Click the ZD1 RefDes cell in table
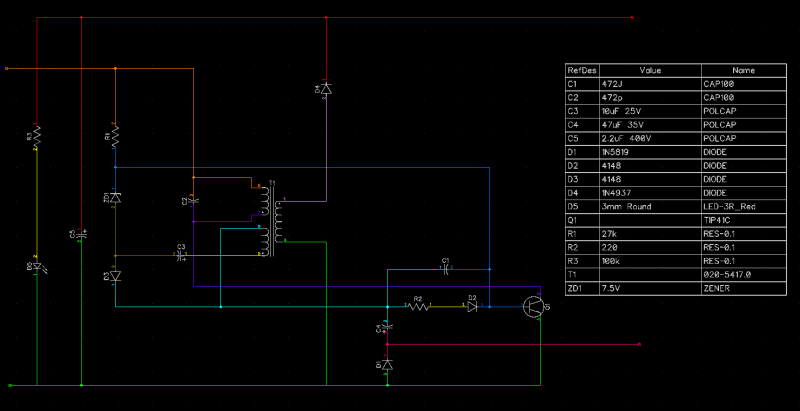This screenshot has width=800, height=411. point(582,289)
